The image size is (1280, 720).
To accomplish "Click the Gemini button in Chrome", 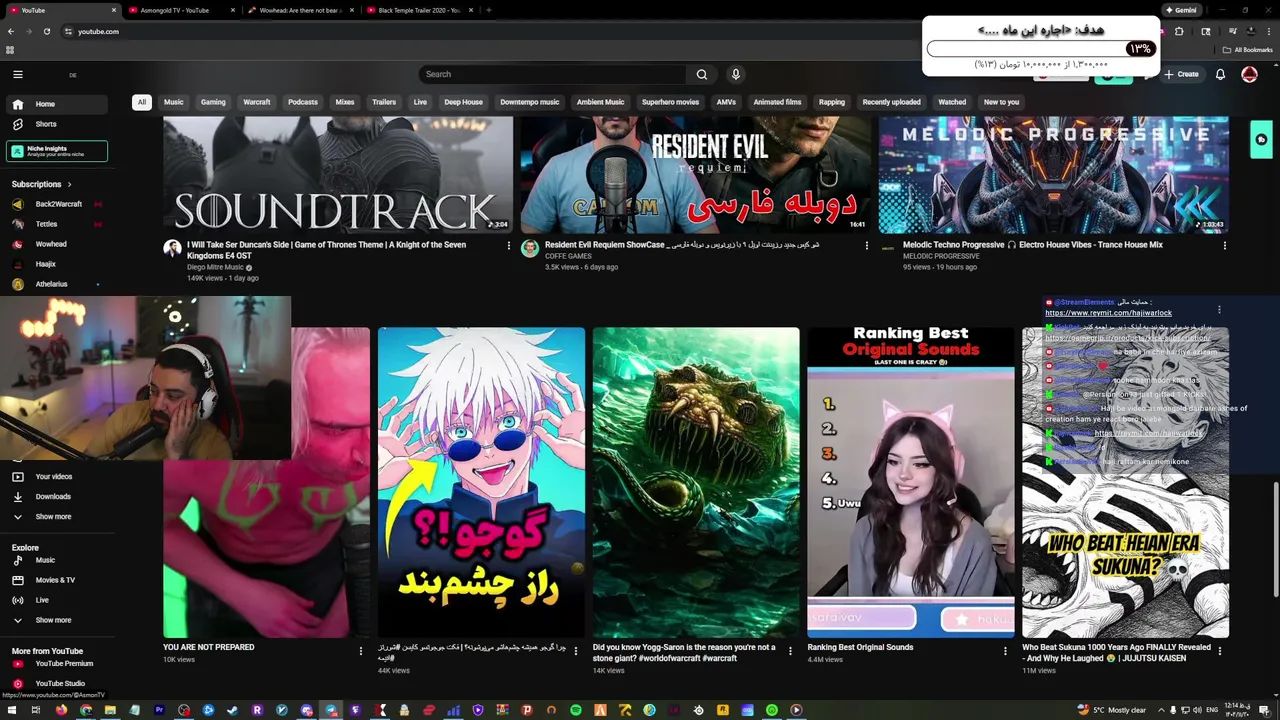I will 1181,10.
